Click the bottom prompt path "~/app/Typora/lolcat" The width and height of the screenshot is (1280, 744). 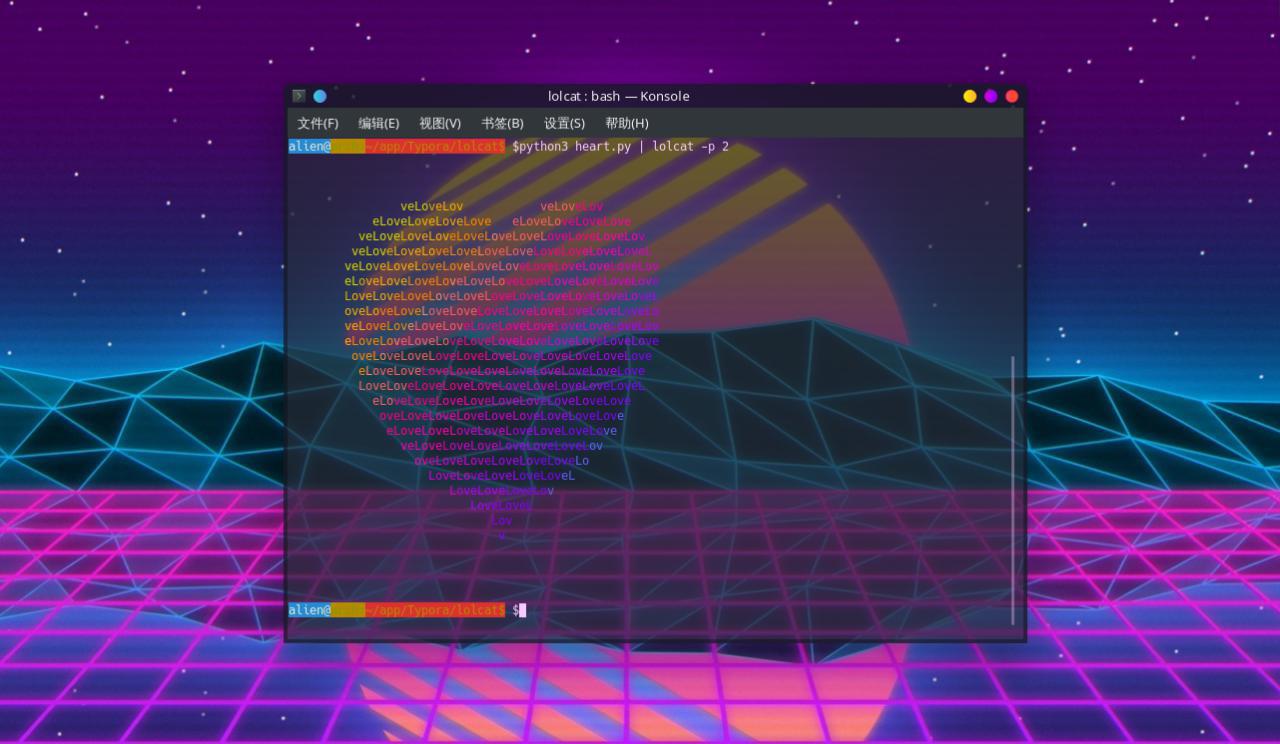point(431,610)
